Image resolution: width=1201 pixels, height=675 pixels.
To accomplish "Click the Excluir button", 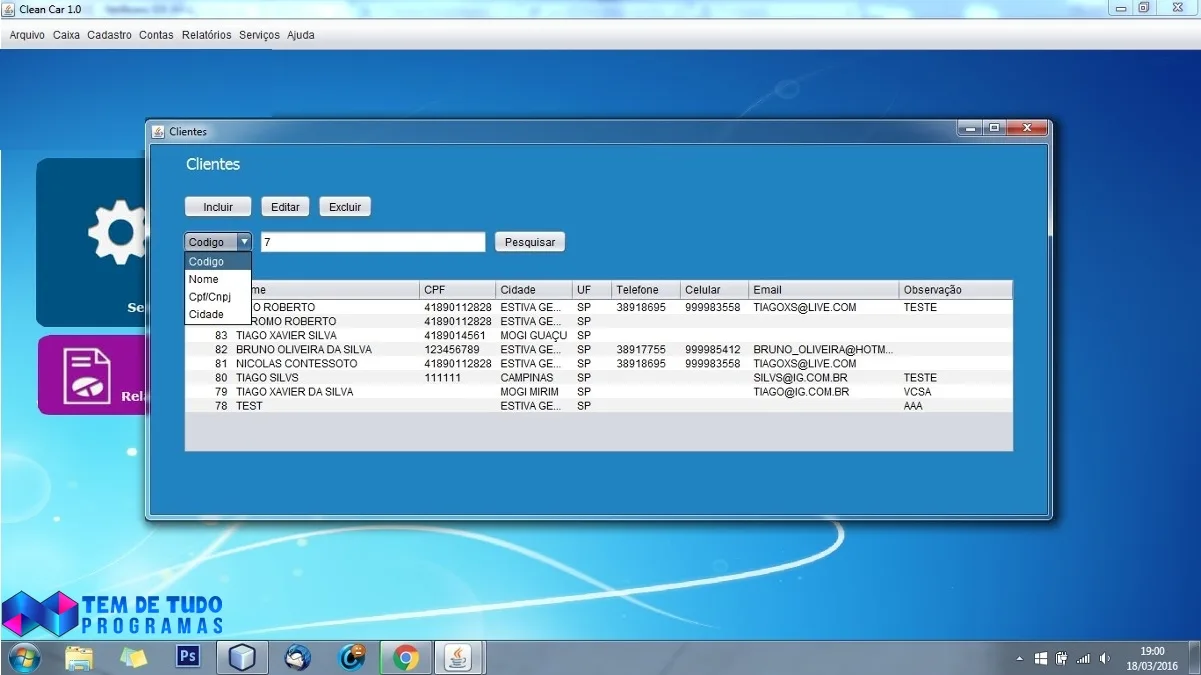I will (x=345, y=207).
